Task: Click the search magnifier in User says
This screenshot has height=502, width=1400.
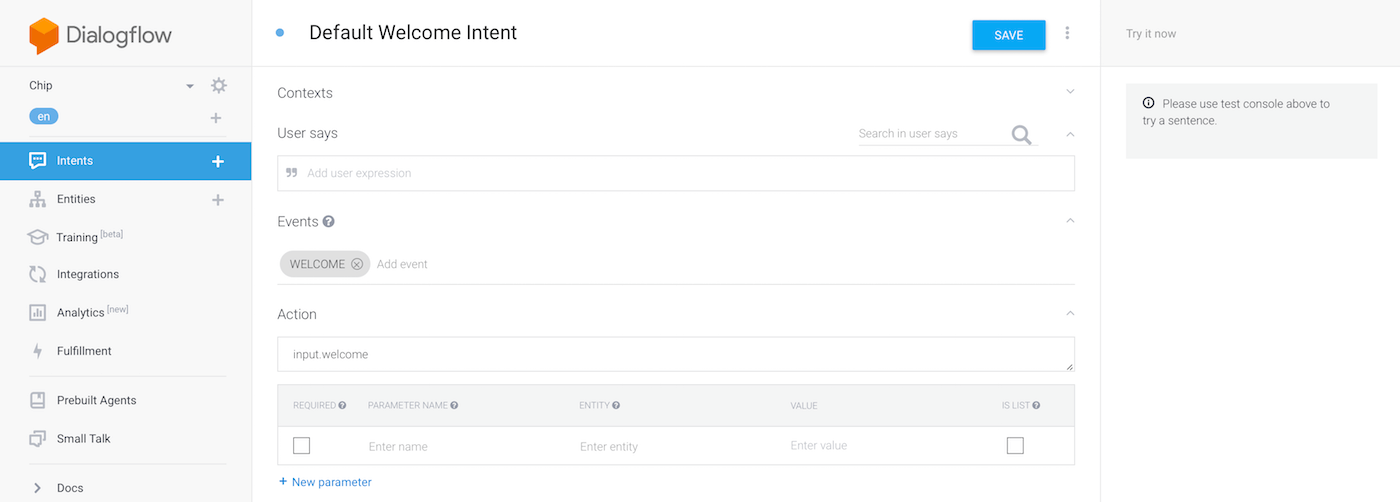Action: 1021,135
